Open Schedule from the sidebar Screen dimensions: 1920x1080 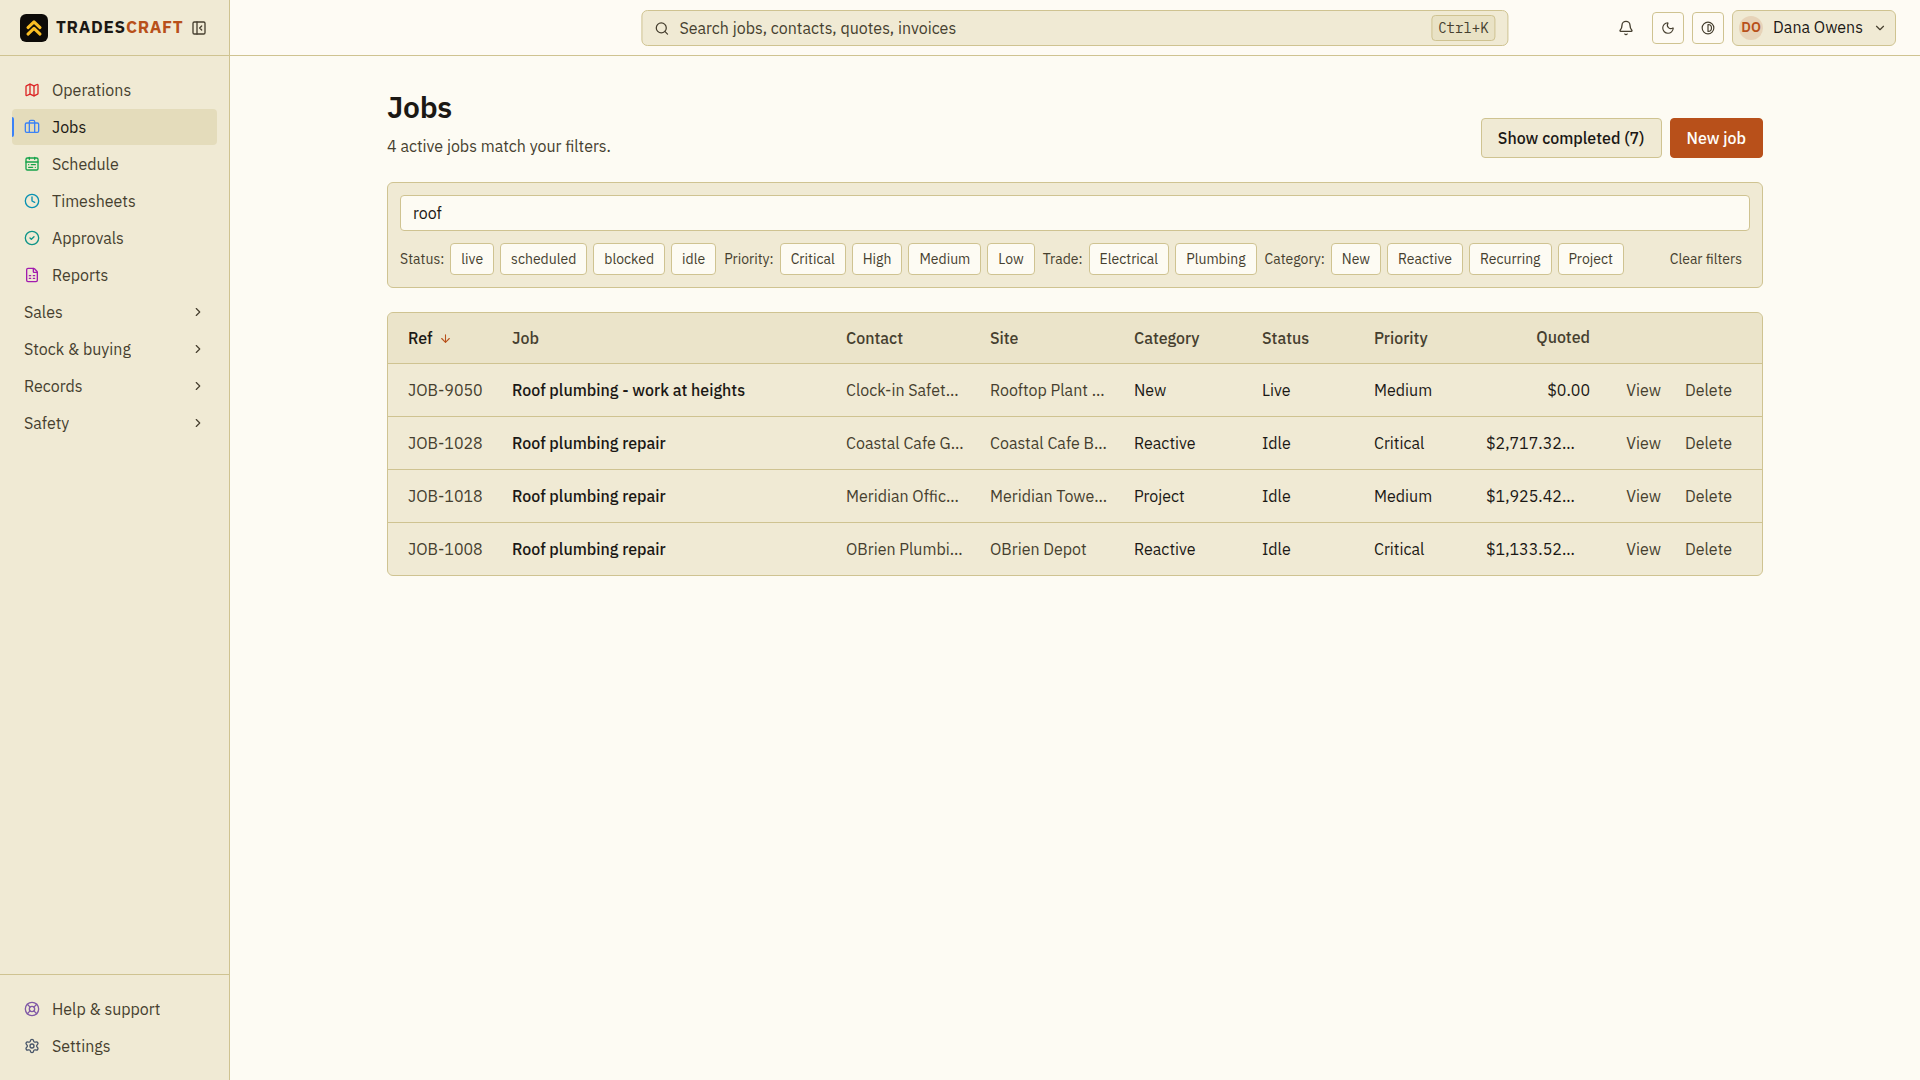coord(114,164)
